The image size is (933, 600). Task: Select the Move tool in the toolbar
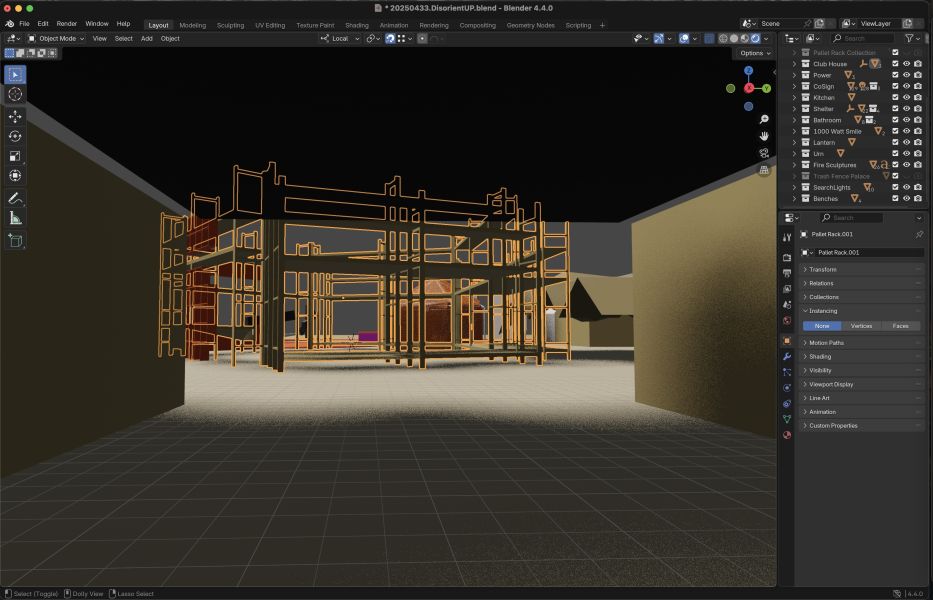coord(15,116)
